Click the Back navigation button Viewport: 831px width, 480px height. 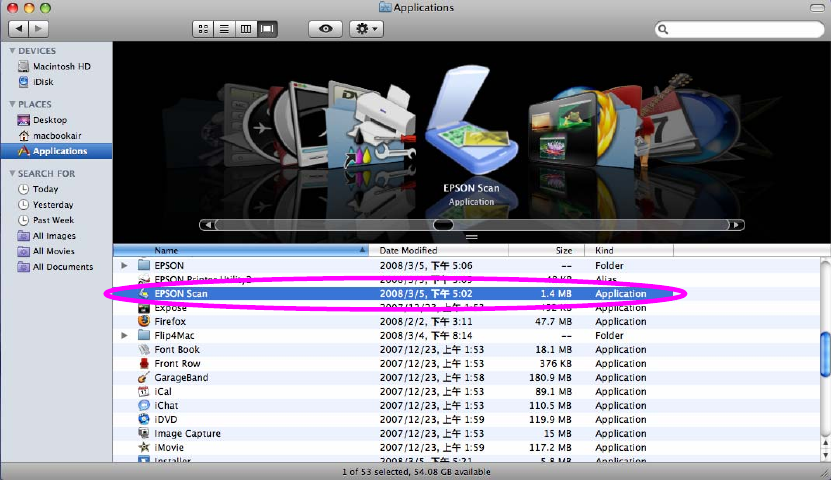[x=21, y=29]
